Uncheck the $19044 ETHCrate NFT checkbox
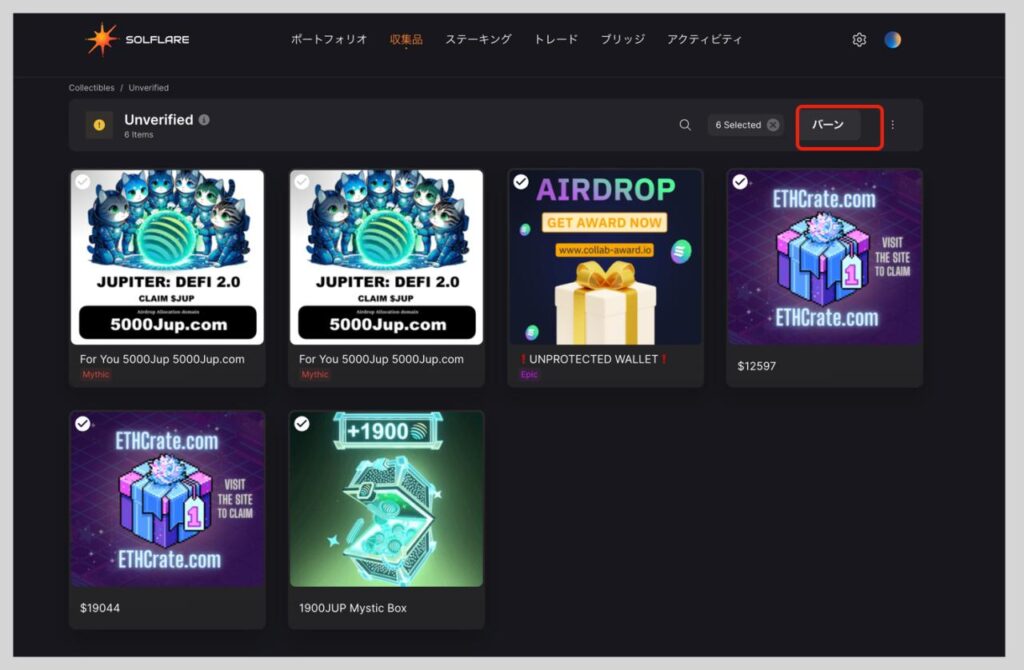 pos(82,424)
